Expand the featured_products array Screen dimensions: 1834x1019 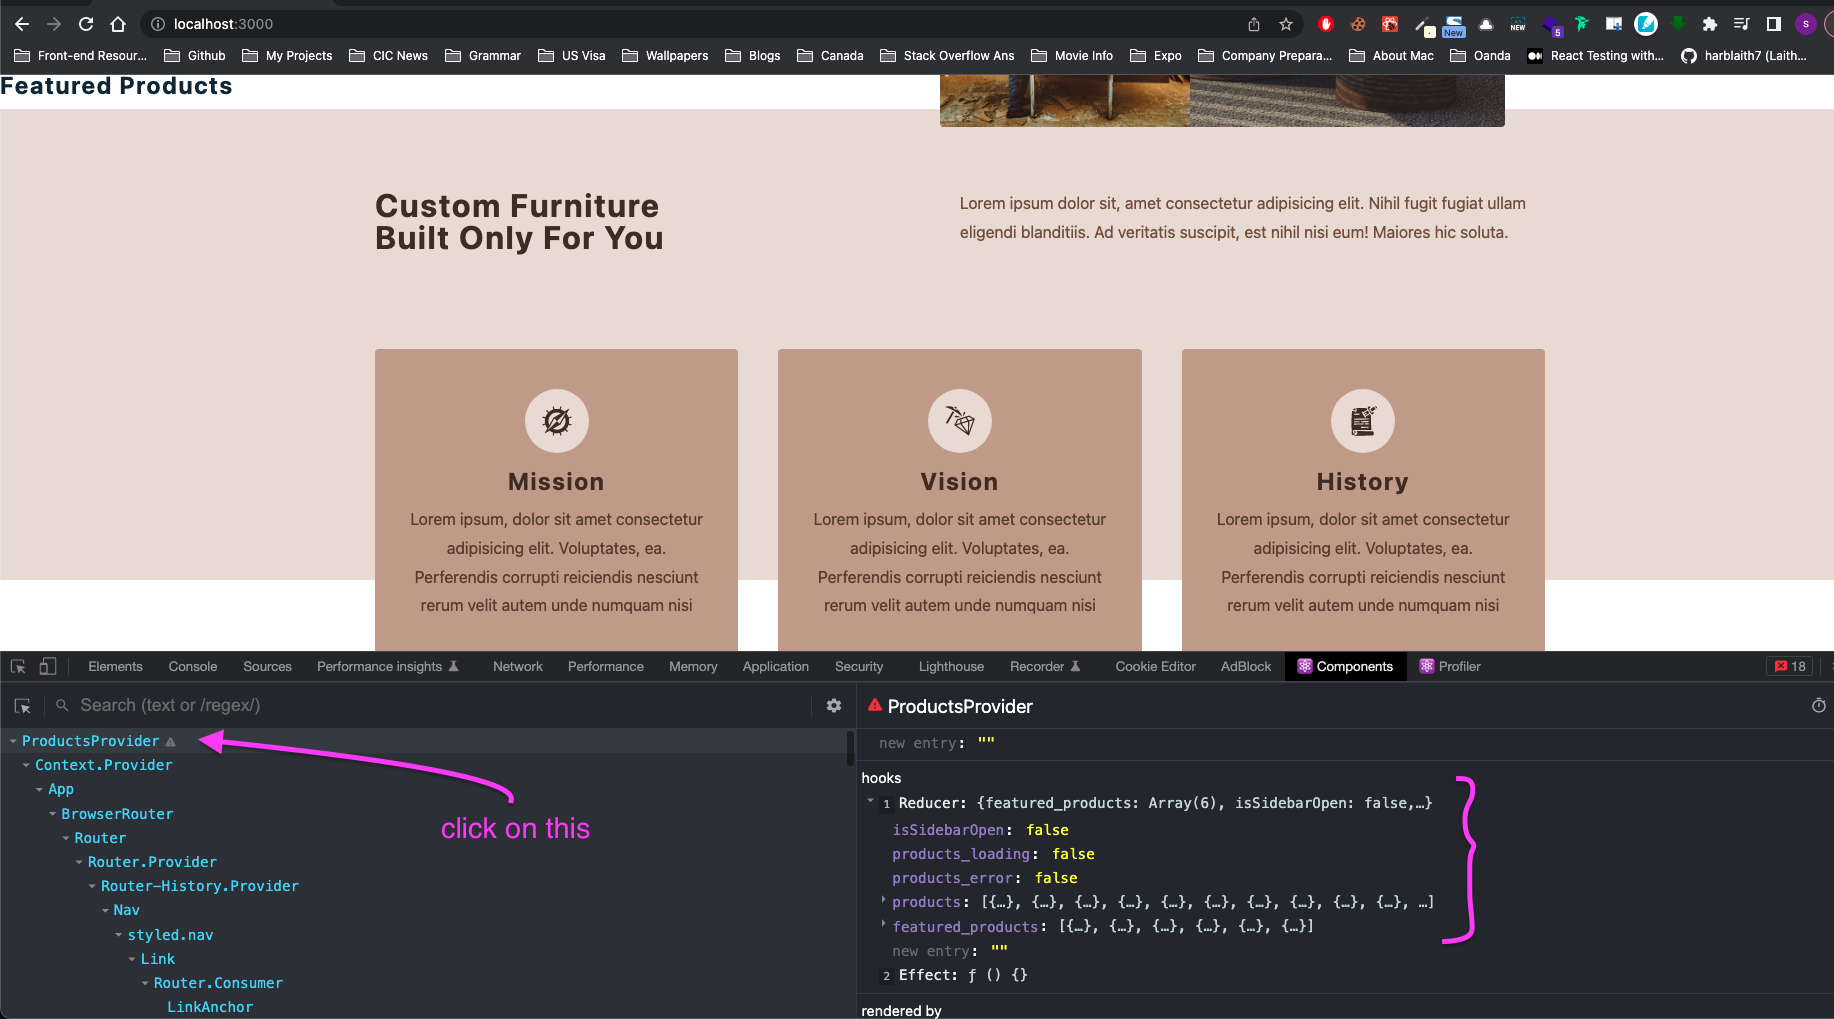coord(883,926)
